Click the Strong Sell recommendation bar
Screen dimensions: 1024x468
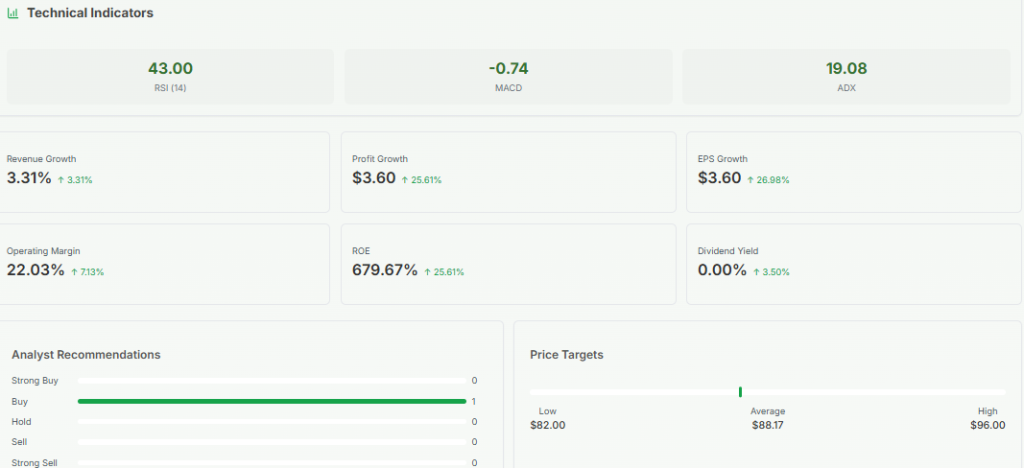pos(271,462)
